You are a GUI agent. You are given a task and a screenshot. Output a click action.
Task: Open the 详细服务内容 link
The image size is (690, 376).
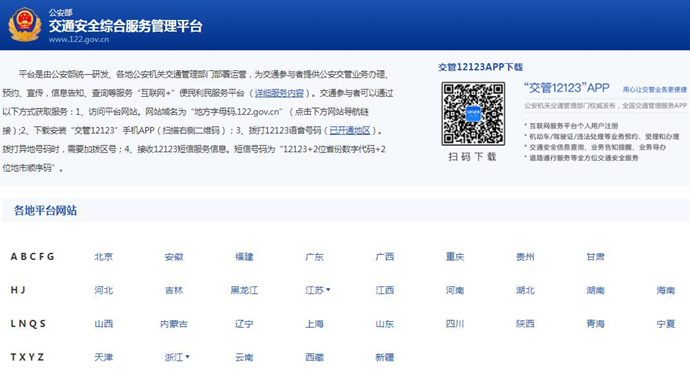point(279,93)
